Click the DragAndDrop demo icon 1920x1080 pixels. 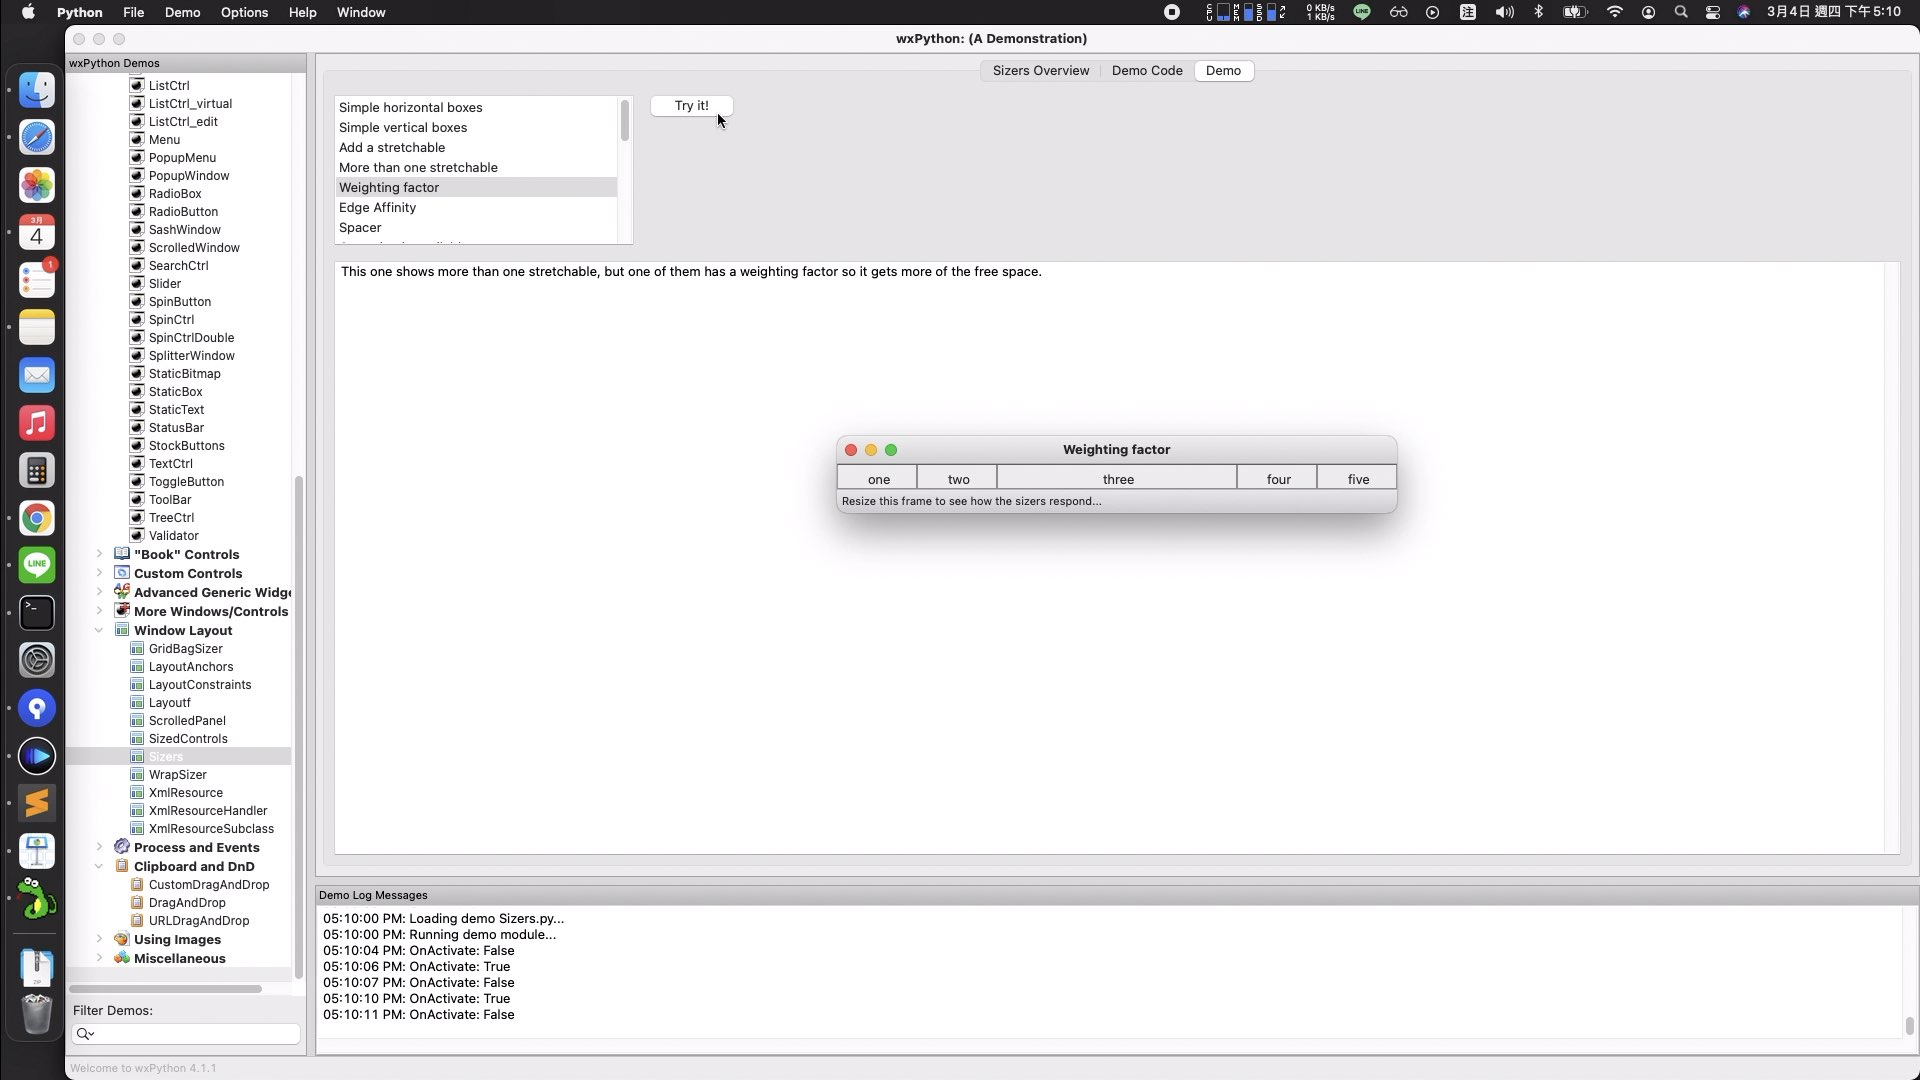pyautogui.click(x=137, y=902)
